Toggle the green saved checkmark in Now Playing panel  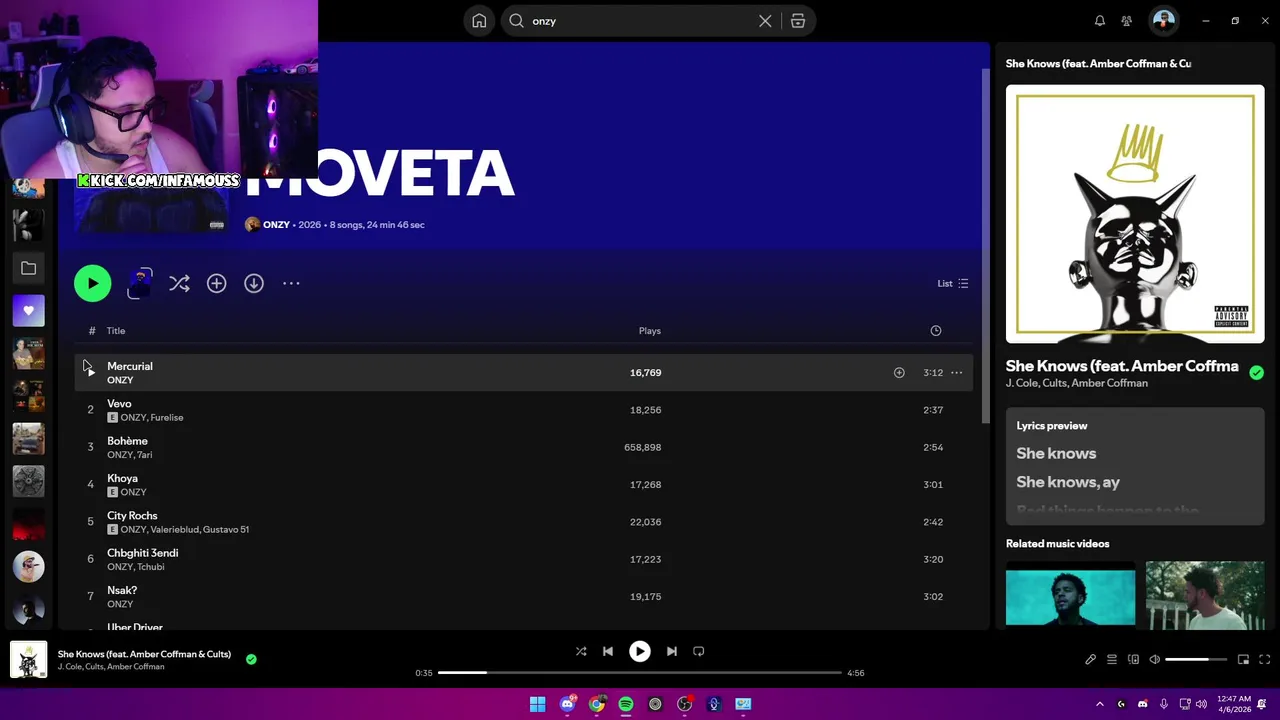click(x=1256, y=373)
